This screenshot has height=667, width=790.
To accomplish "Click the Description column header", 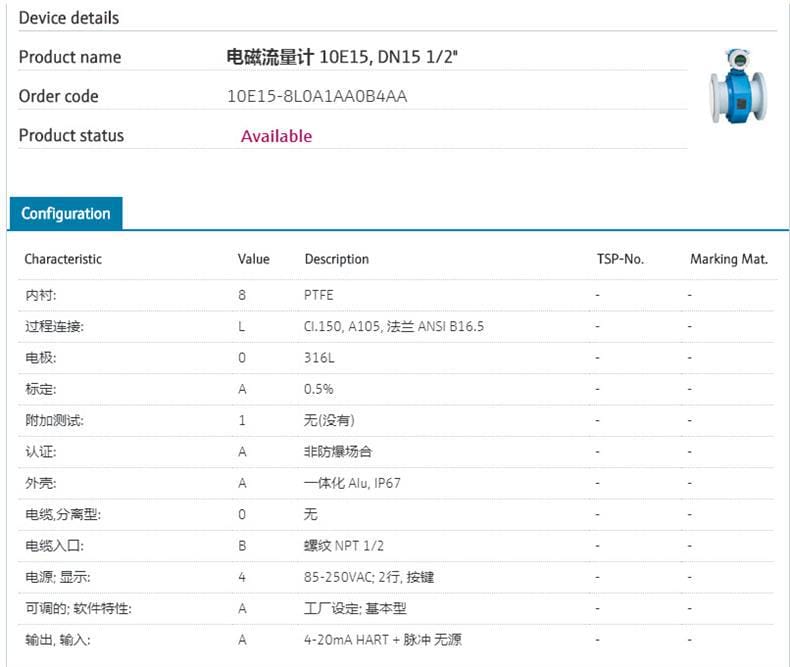I will 336,259.
